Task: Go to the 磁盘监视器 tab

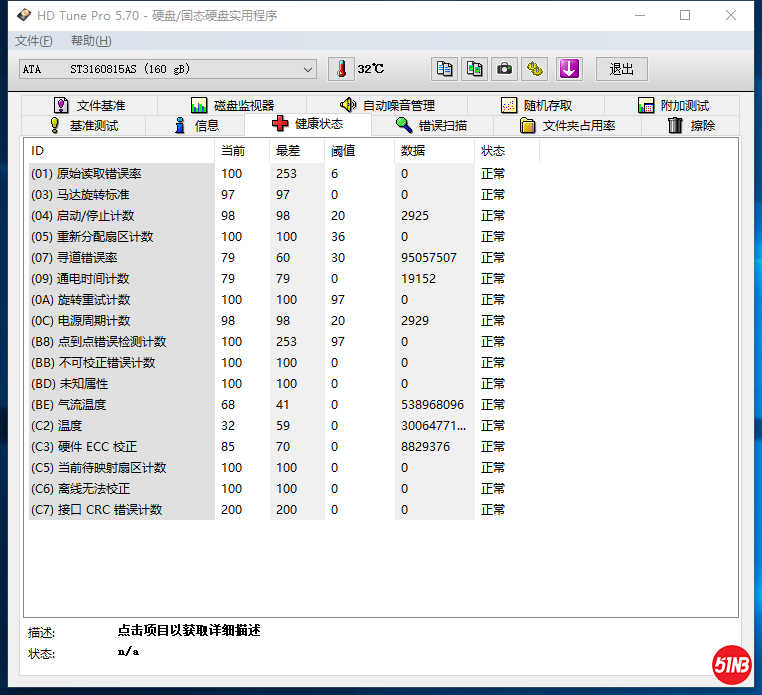Action: 232,105
